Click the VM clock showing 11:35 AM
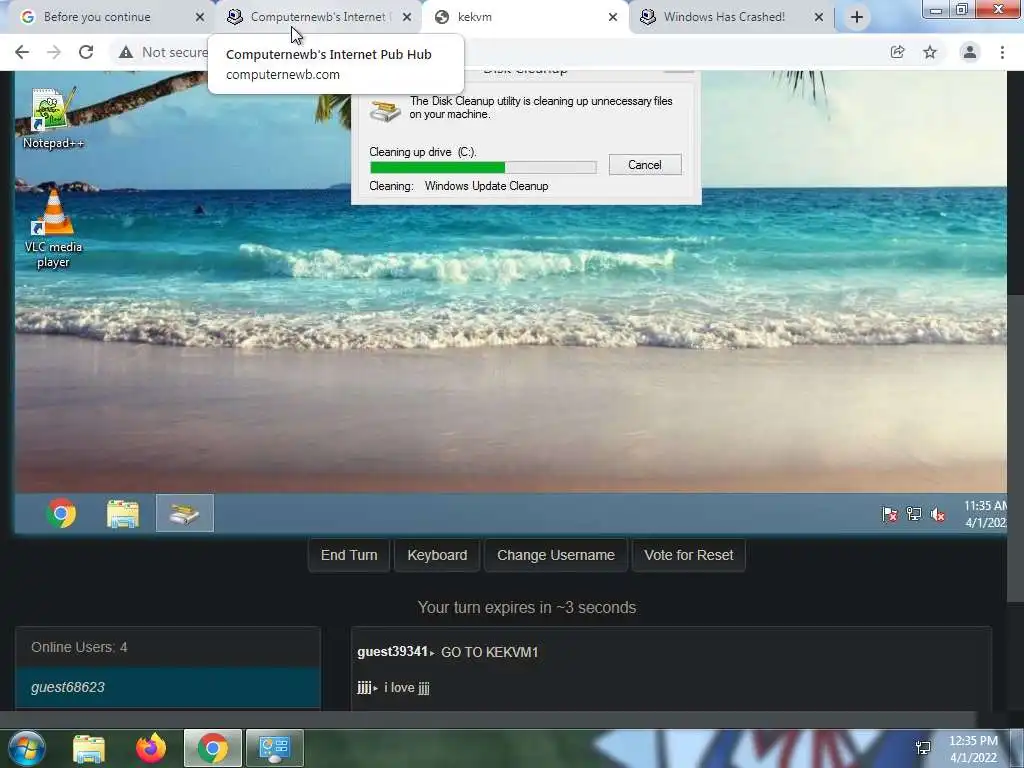Image resolution: width=1024 pixels, height=768 pixels. tap(985, 514)
